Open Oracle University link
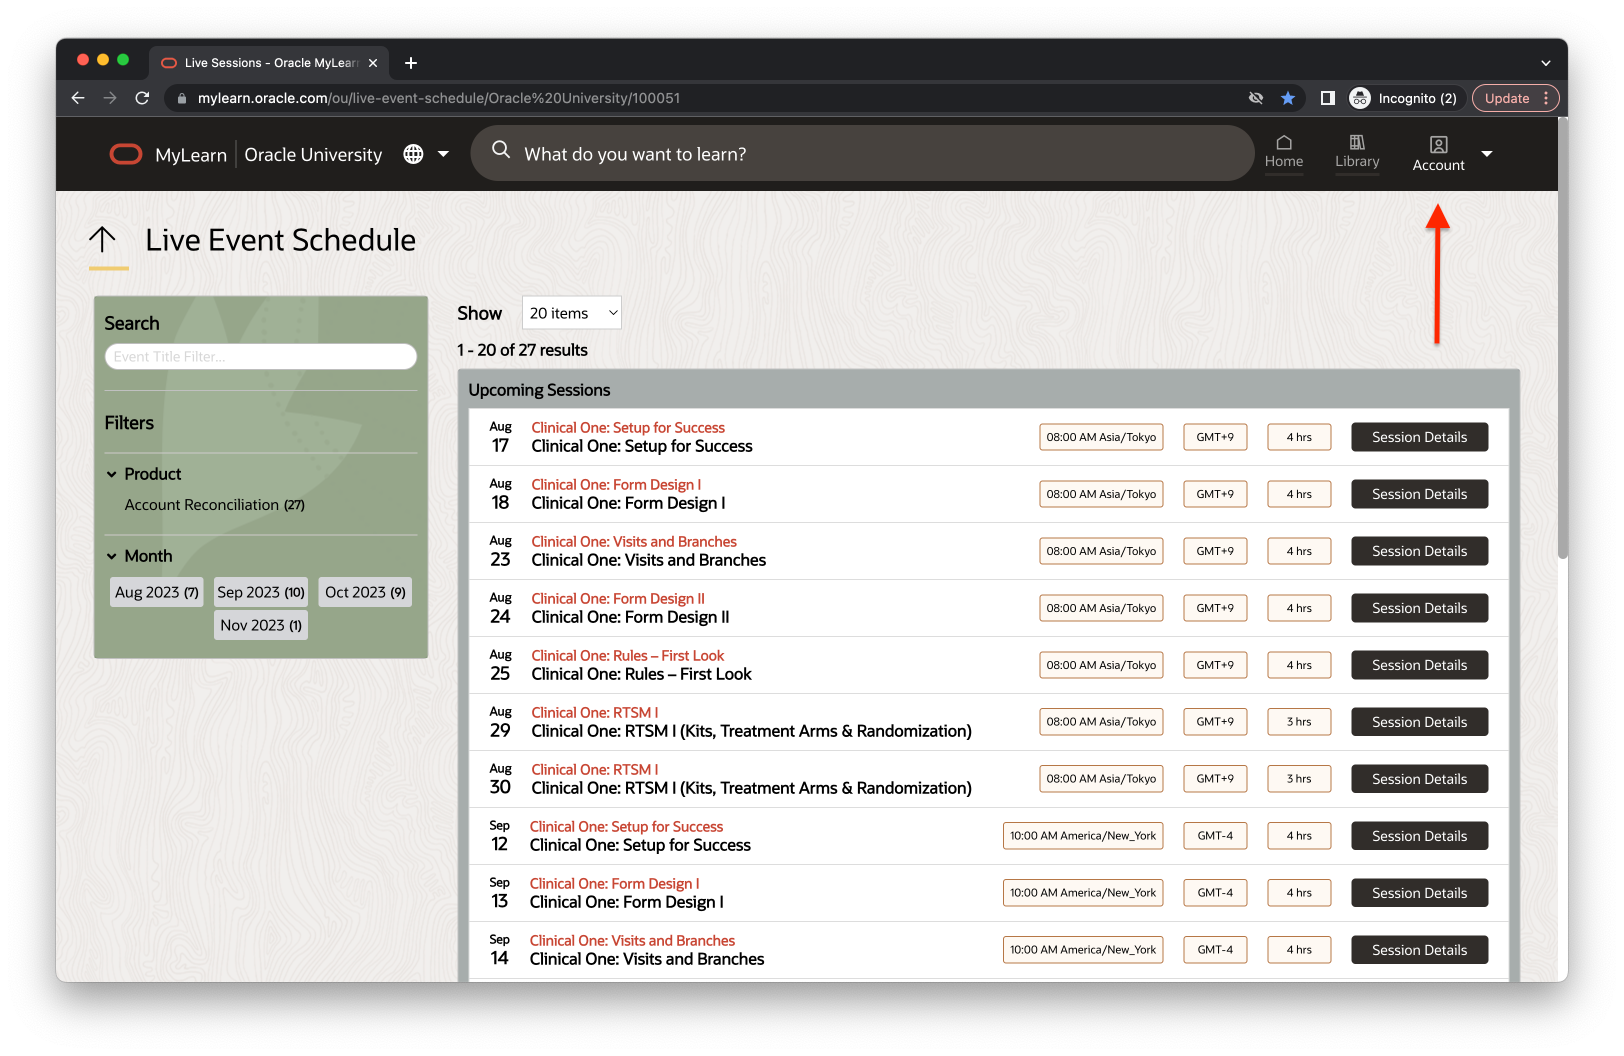Image resolution: width=1624 pixels, height=1056 pixels. point(313,155)
